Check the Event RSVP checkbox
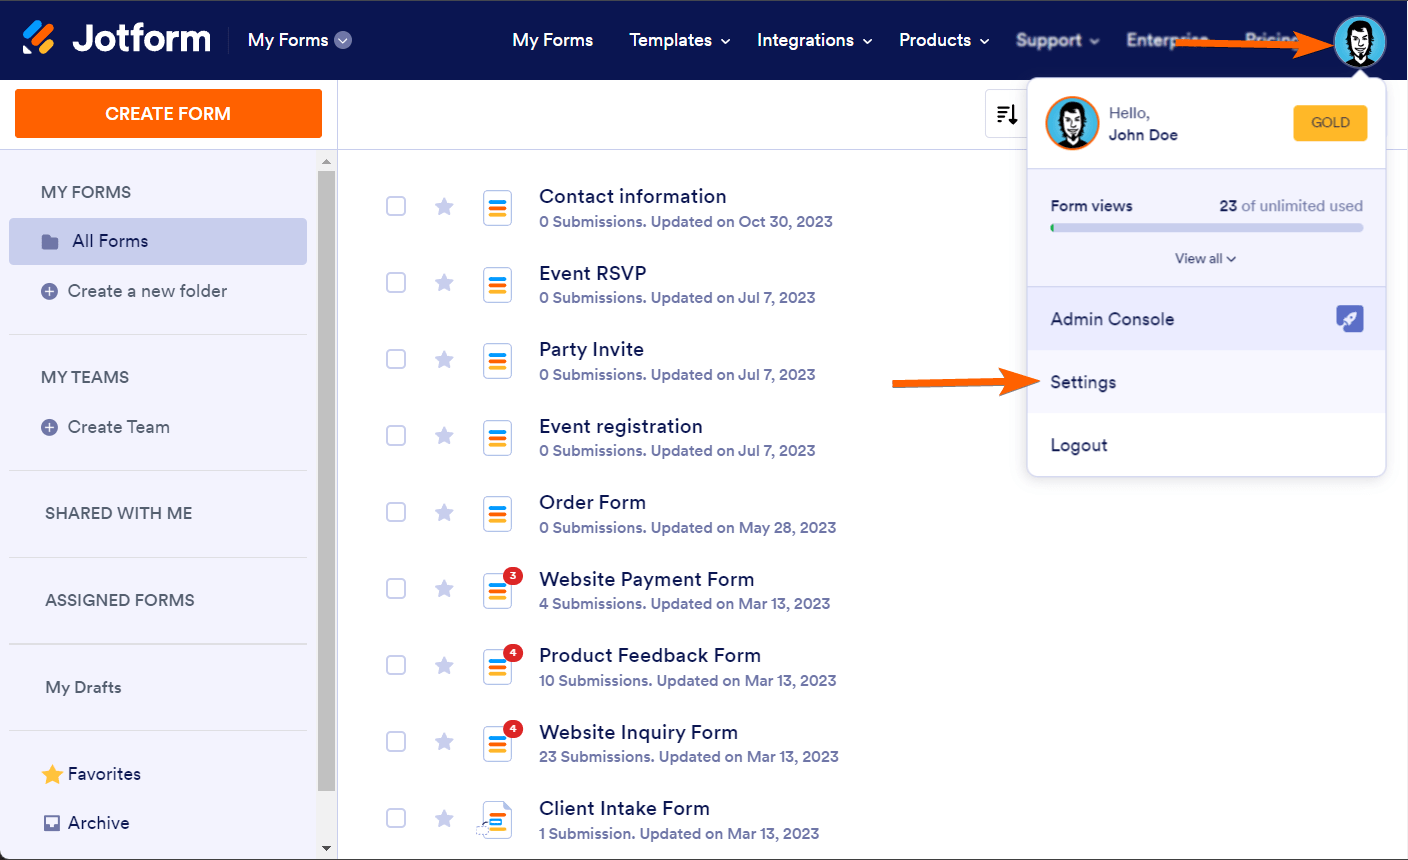Screen dimensions: 1408x860 (x=396, y=283)
